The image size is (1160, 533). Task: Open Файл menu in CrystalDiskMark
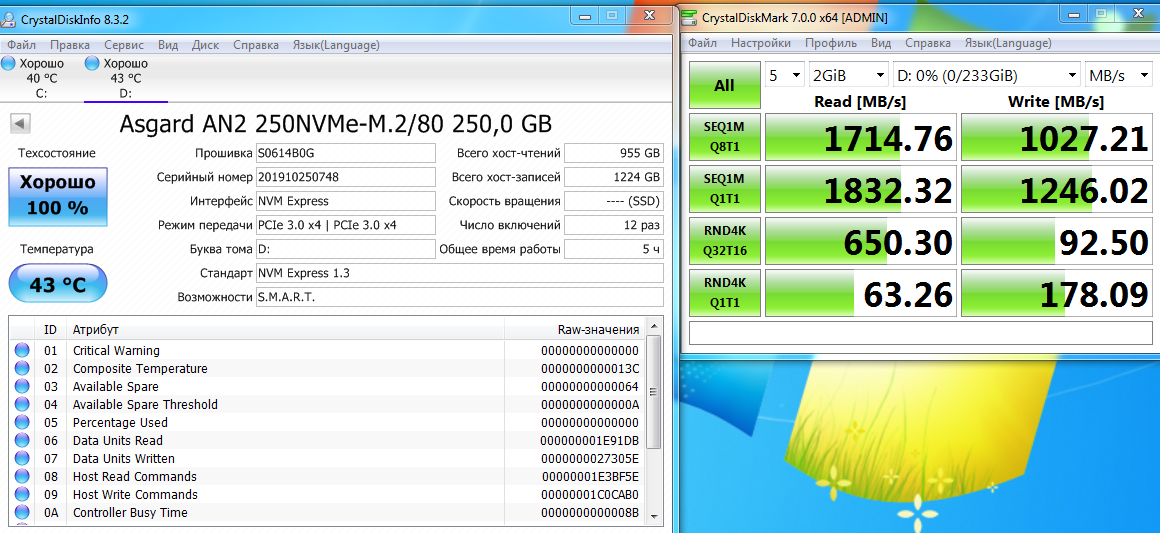tap(702, 43)
